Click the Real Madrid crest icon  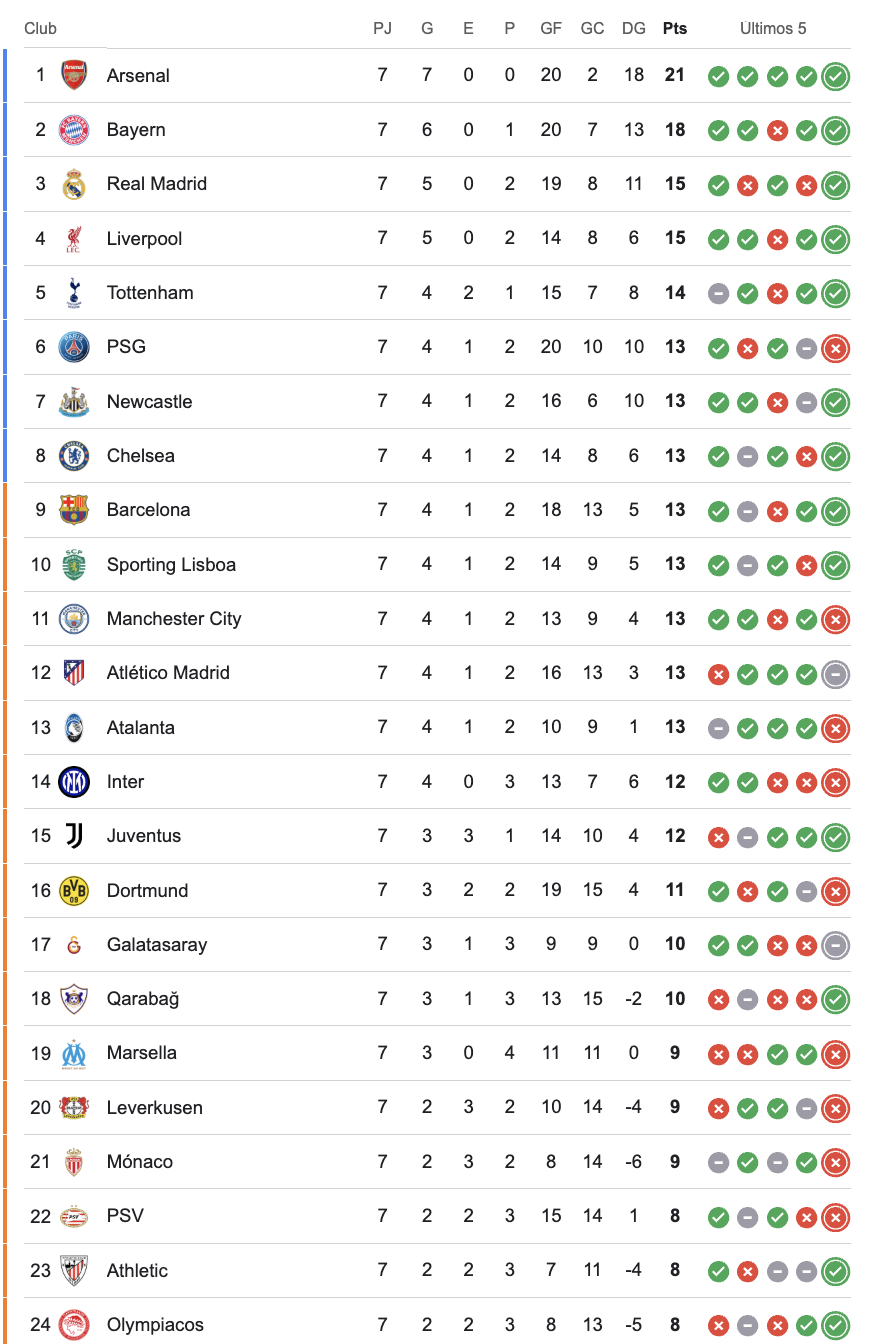tap(74, 184)
